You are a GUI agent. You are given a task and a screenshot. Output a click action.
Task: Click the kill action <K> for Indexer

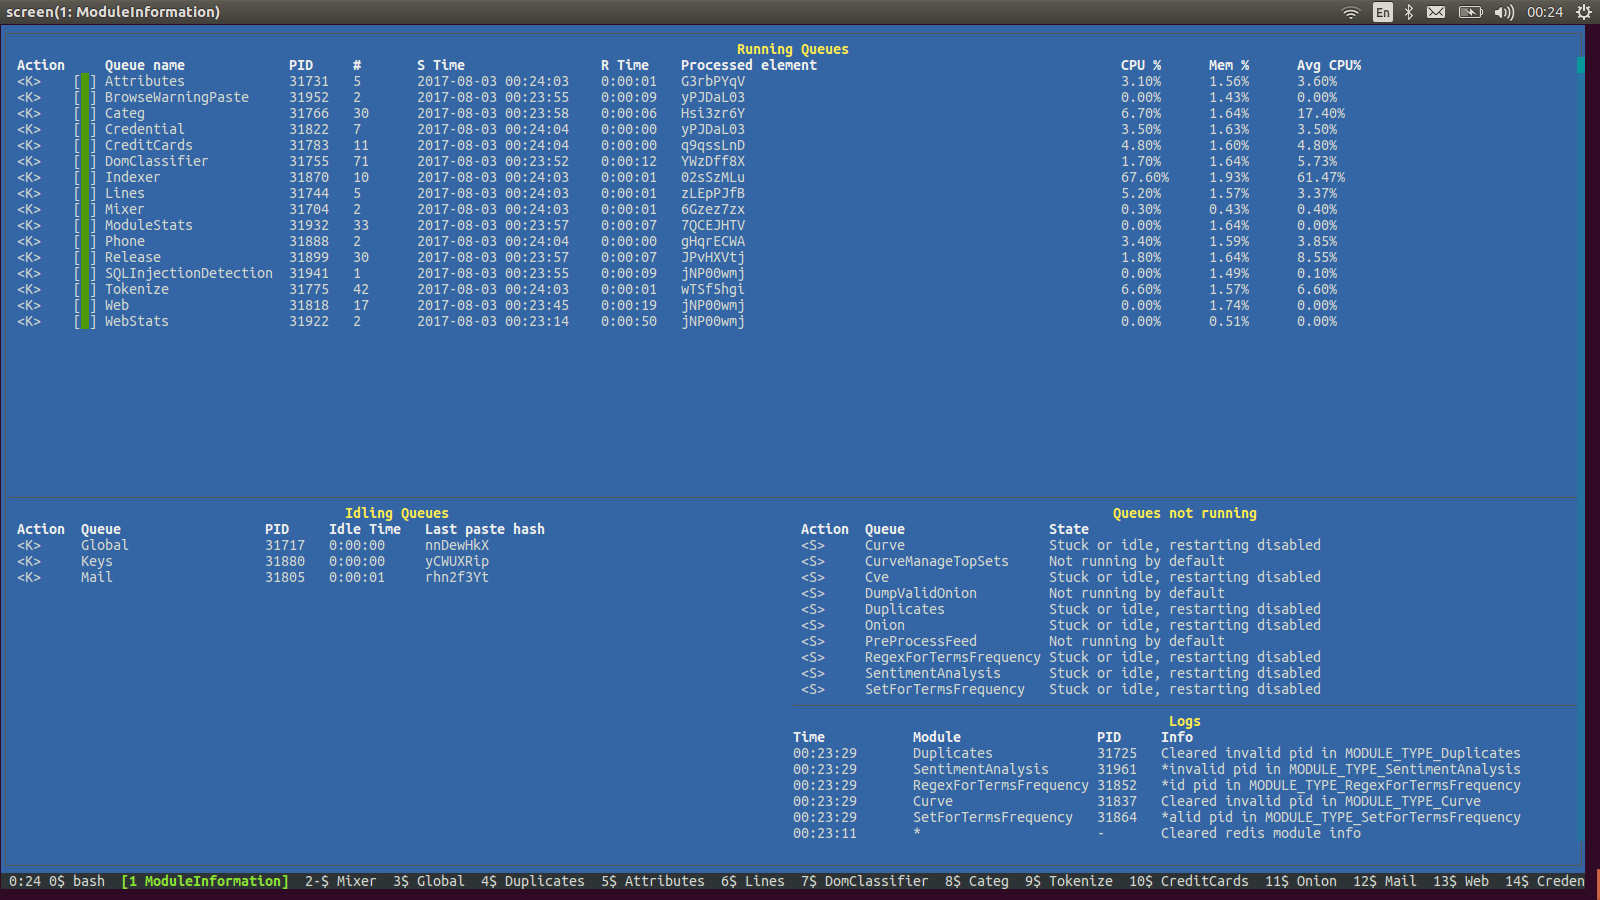click(29, 177)
